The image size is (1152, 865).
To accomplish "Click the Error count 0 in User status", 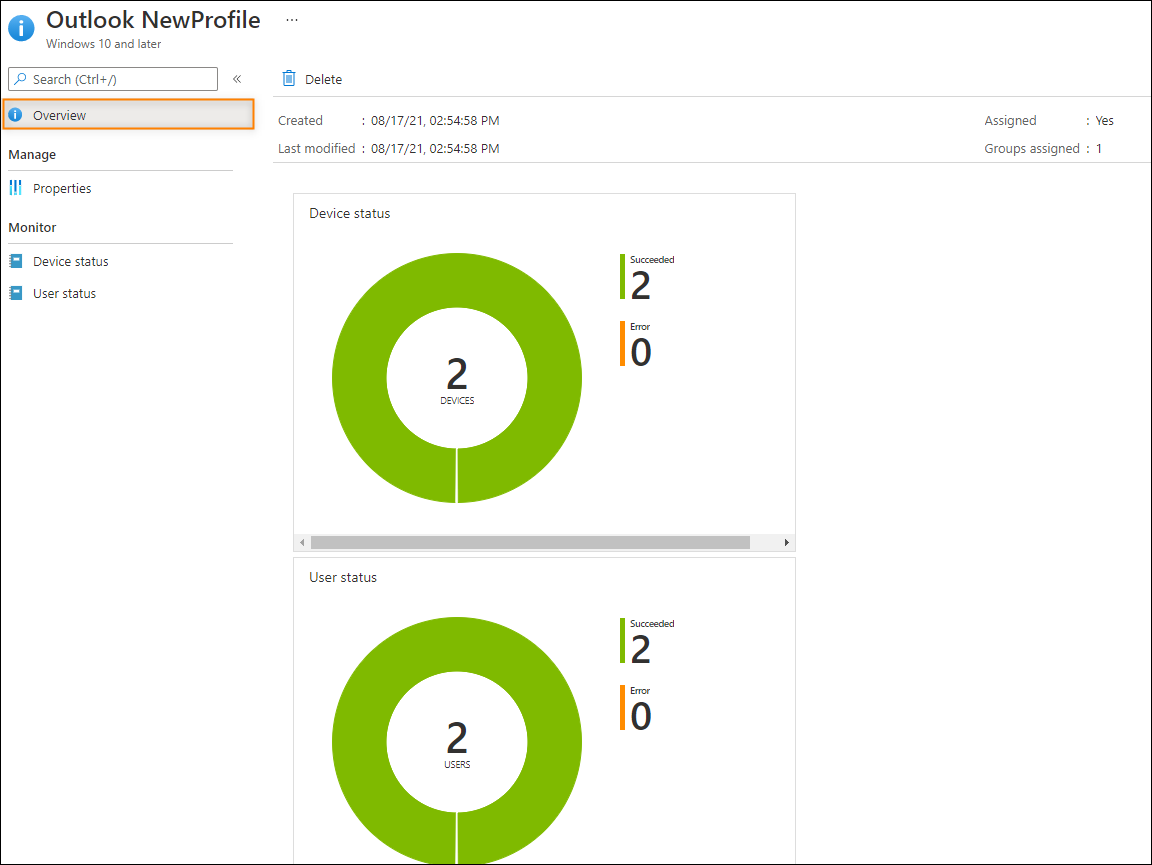I will coord(641,716).
